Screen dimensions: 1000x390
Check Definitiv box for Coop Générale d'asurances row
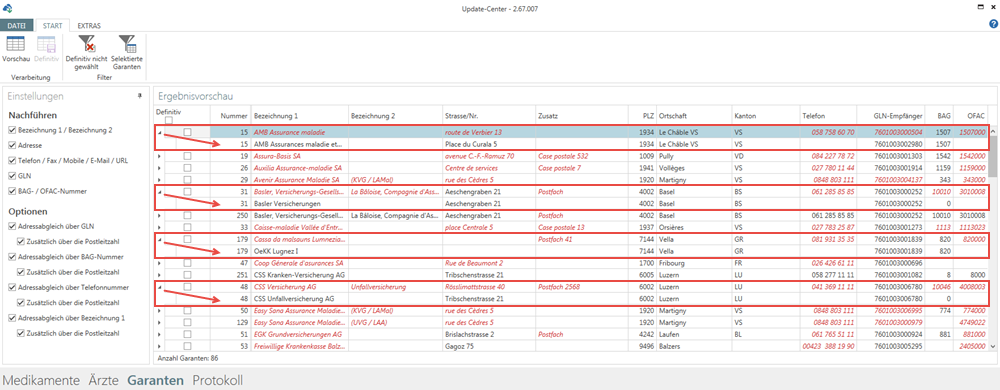pos(188,263)
